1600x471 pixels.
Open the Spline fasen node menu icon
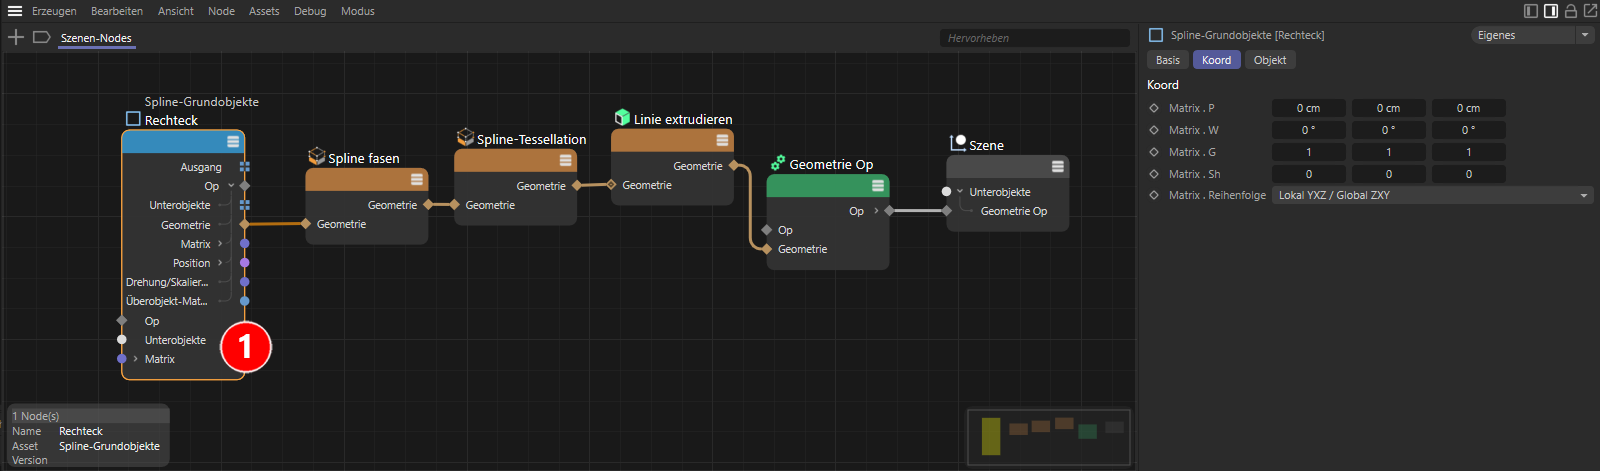pyautogui.click(x=417, y=180)
